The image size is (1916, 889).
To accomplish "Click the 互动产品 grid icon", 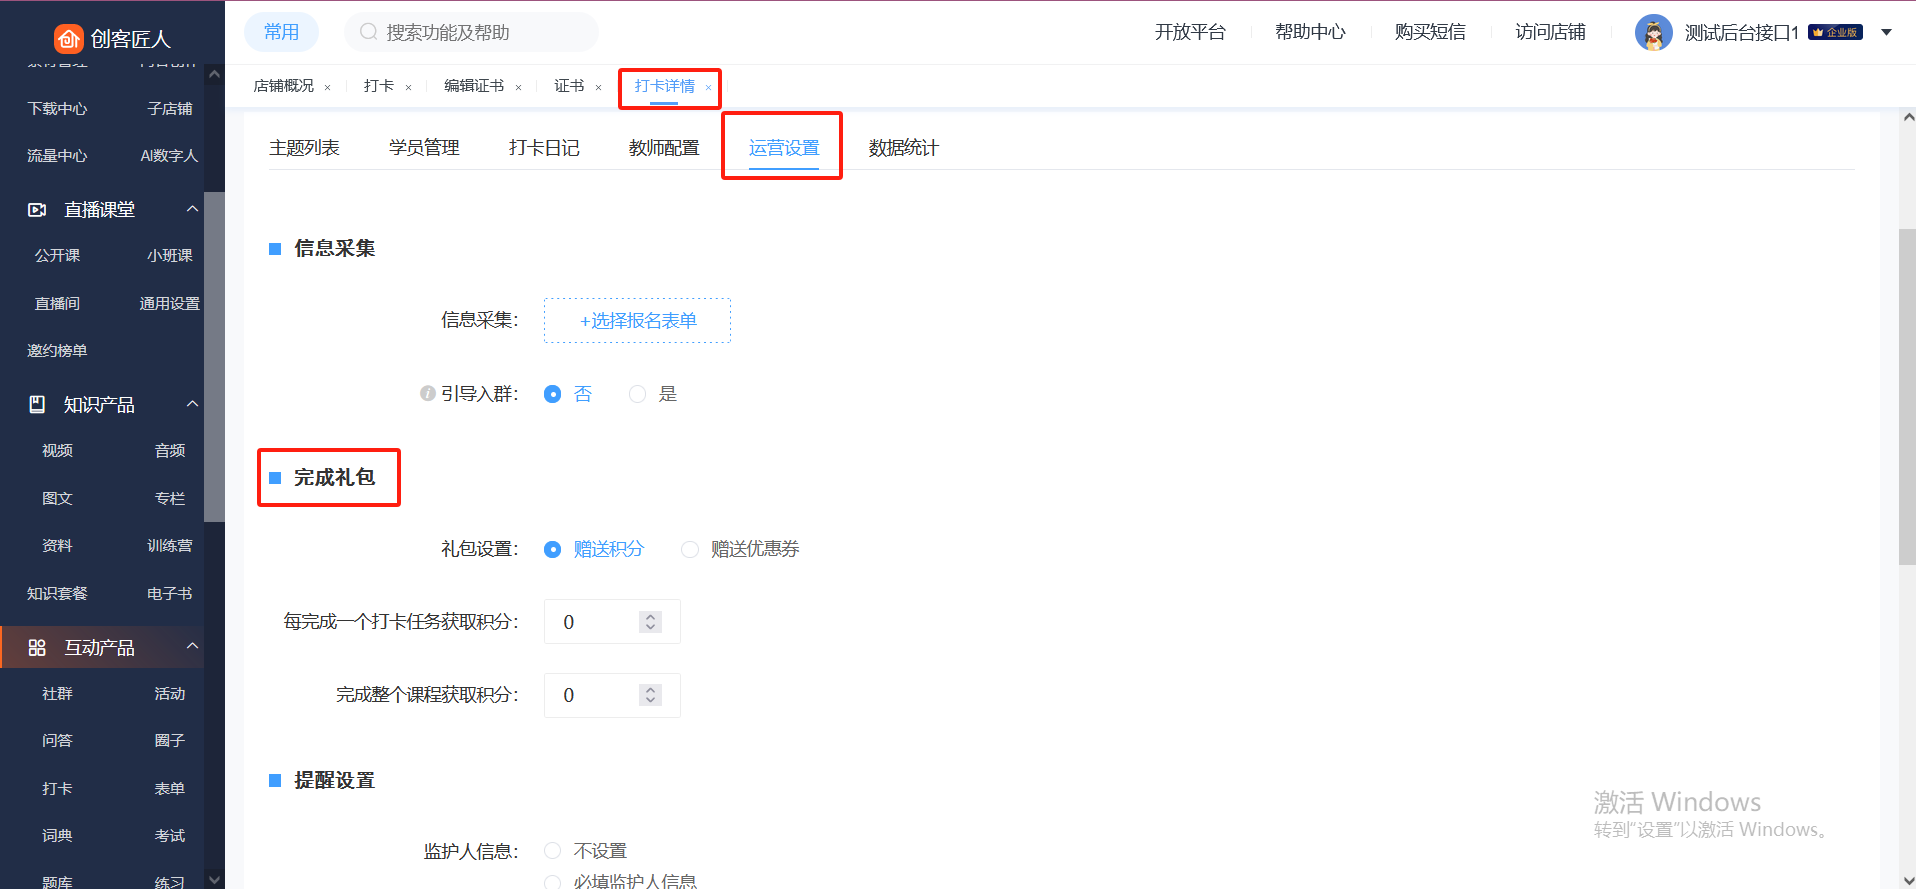I will tap(37, 648).
